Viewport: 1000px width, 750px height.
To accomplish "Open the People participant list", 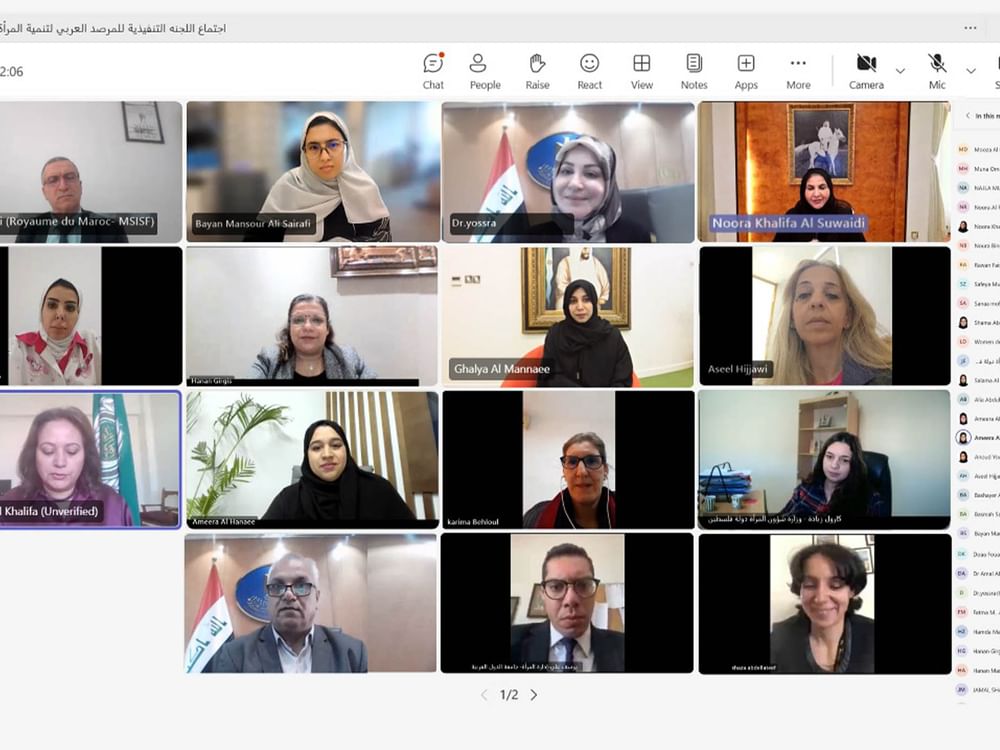I will click(484, 70).
